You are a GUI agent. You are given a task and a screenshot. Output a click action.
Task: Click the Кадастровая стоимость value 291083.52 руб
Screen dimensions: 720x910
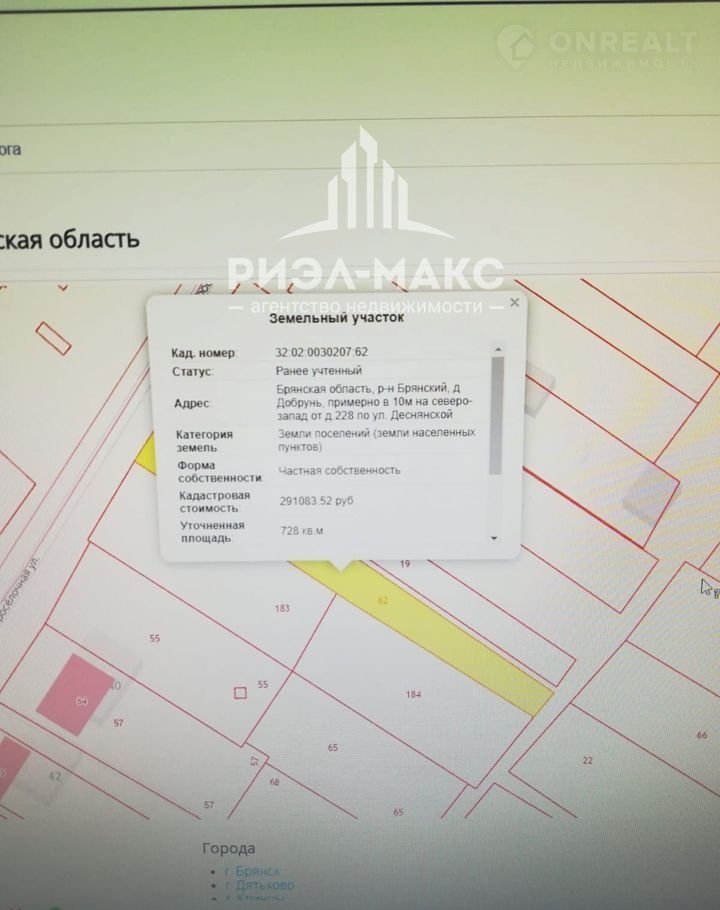pos(316,500)
